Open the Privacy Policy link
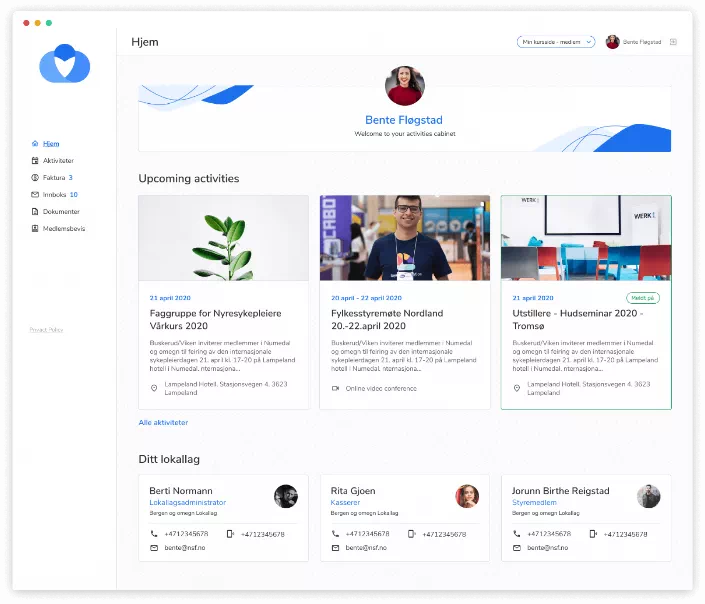 click(x=46, y=330)
